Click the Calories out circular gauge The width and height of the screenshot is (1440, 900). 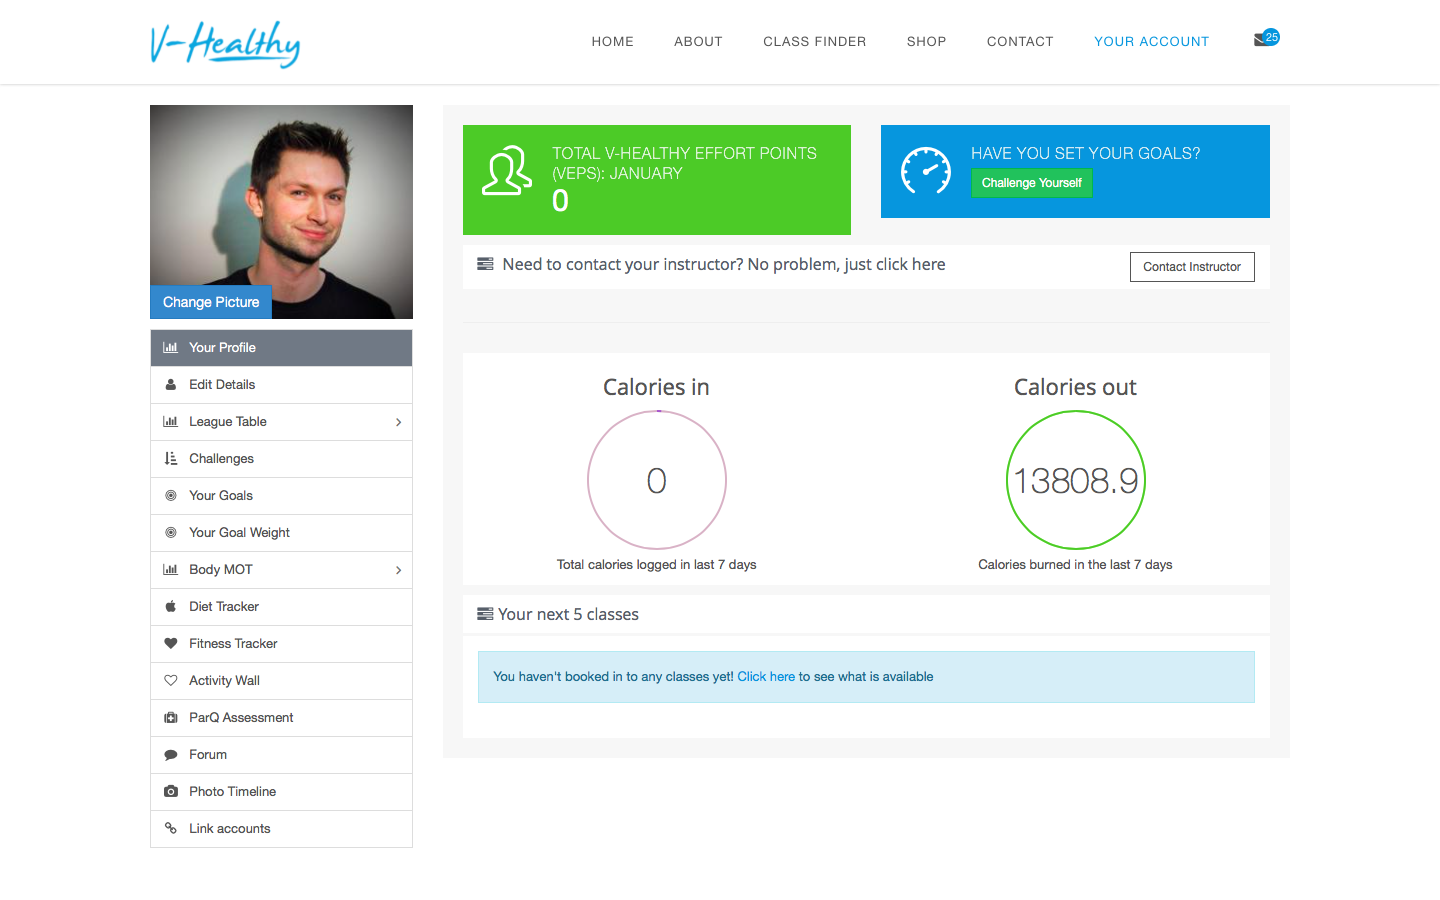coord(1075,480)
